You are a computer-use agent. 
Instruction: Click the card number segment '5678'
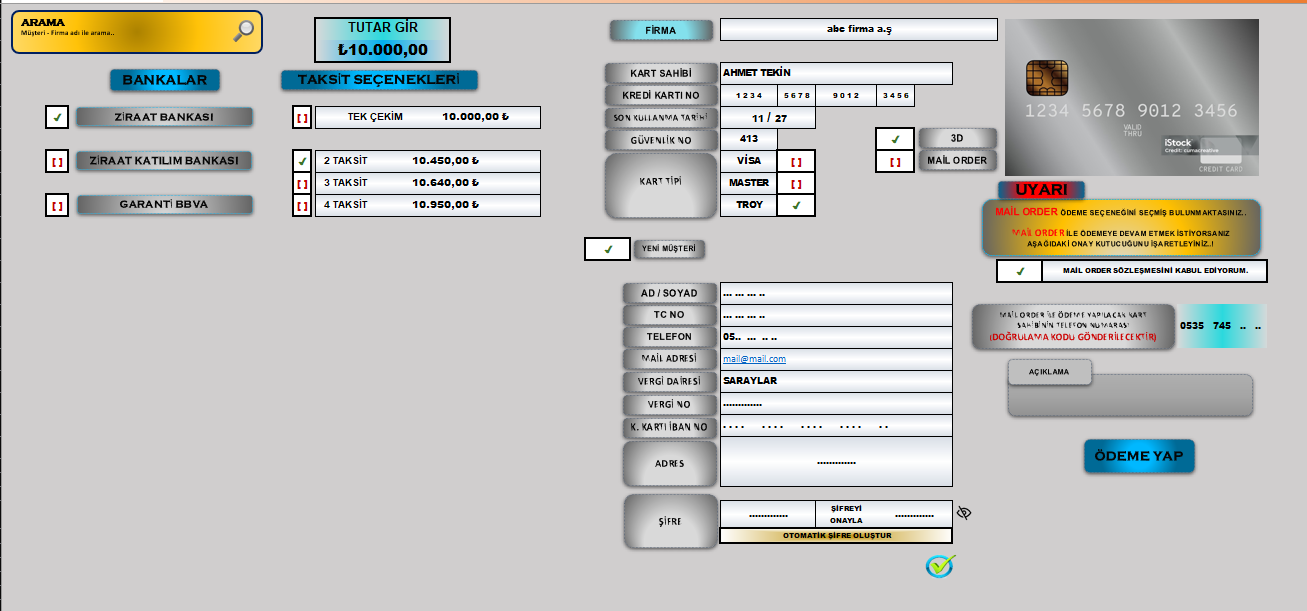[797, 96]
